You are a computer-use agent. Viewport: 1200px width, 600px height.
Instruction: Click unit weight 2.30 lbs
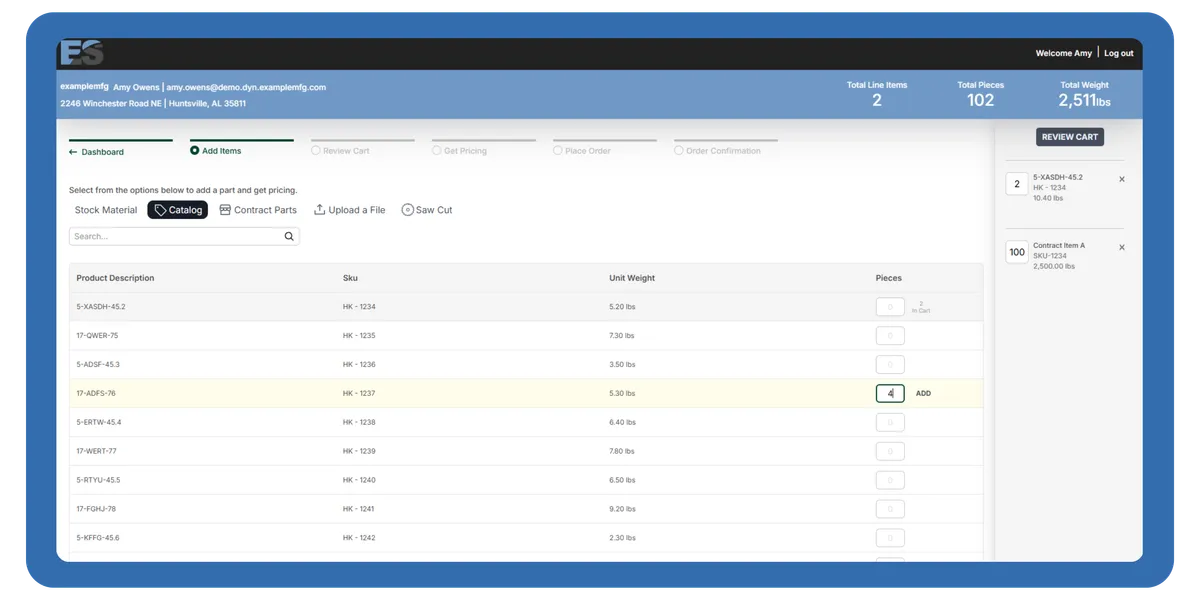click(x=622, y=539)
